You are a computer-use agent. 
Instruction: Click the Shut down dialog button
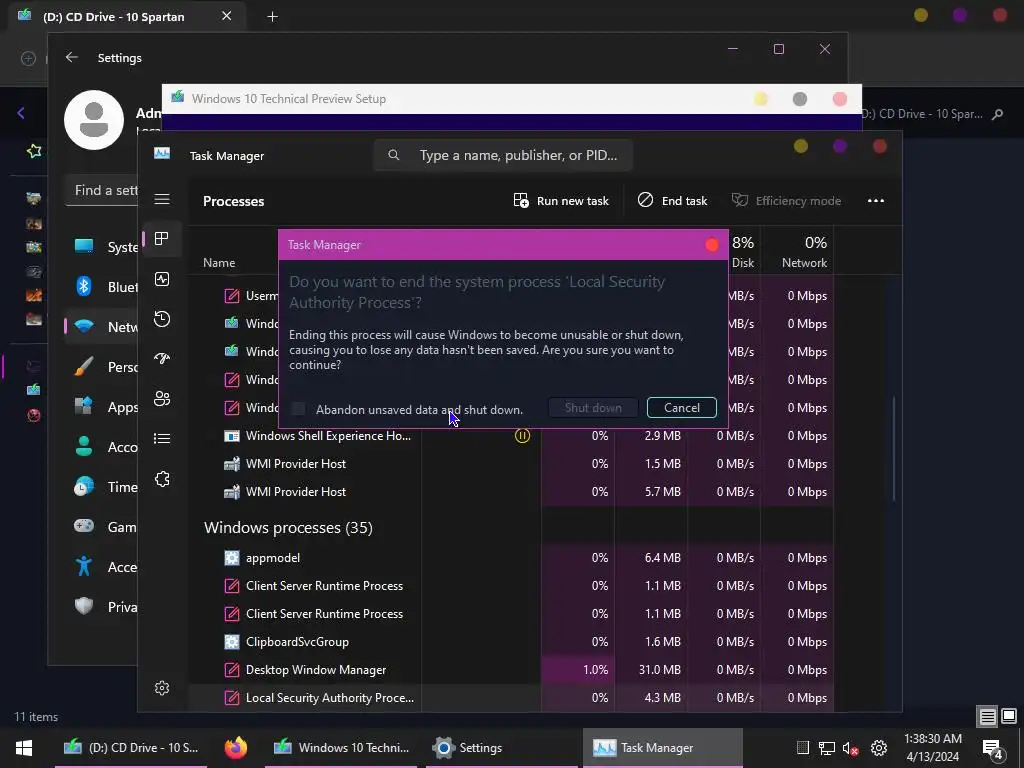pos(593,408)
